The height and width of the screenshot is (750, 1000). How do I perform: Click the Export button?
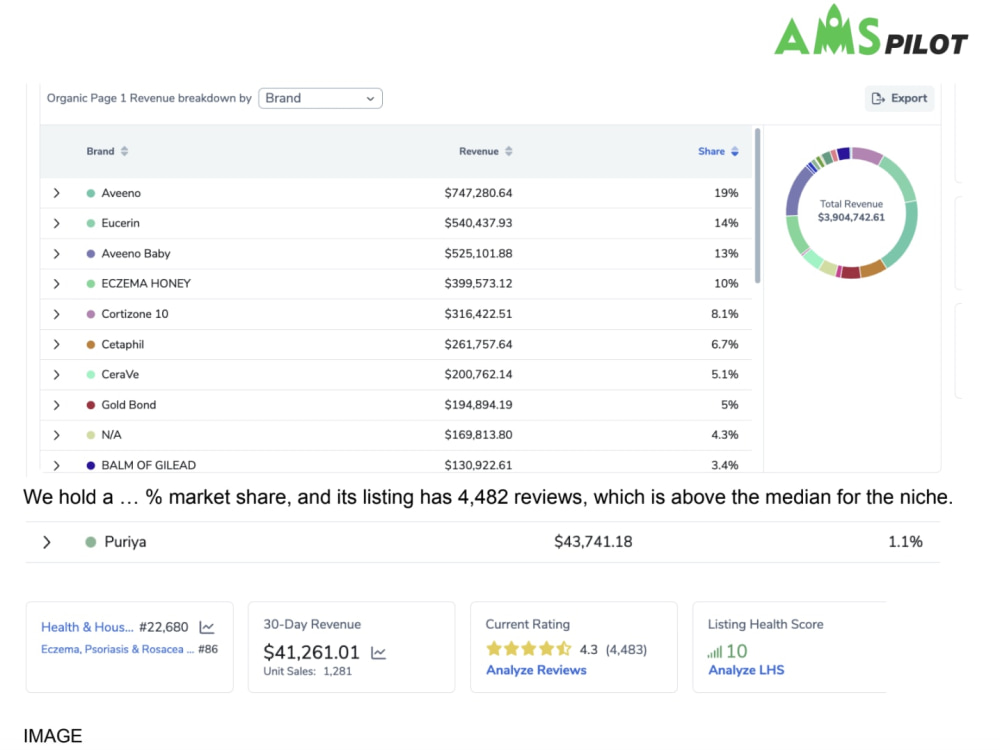899,98
